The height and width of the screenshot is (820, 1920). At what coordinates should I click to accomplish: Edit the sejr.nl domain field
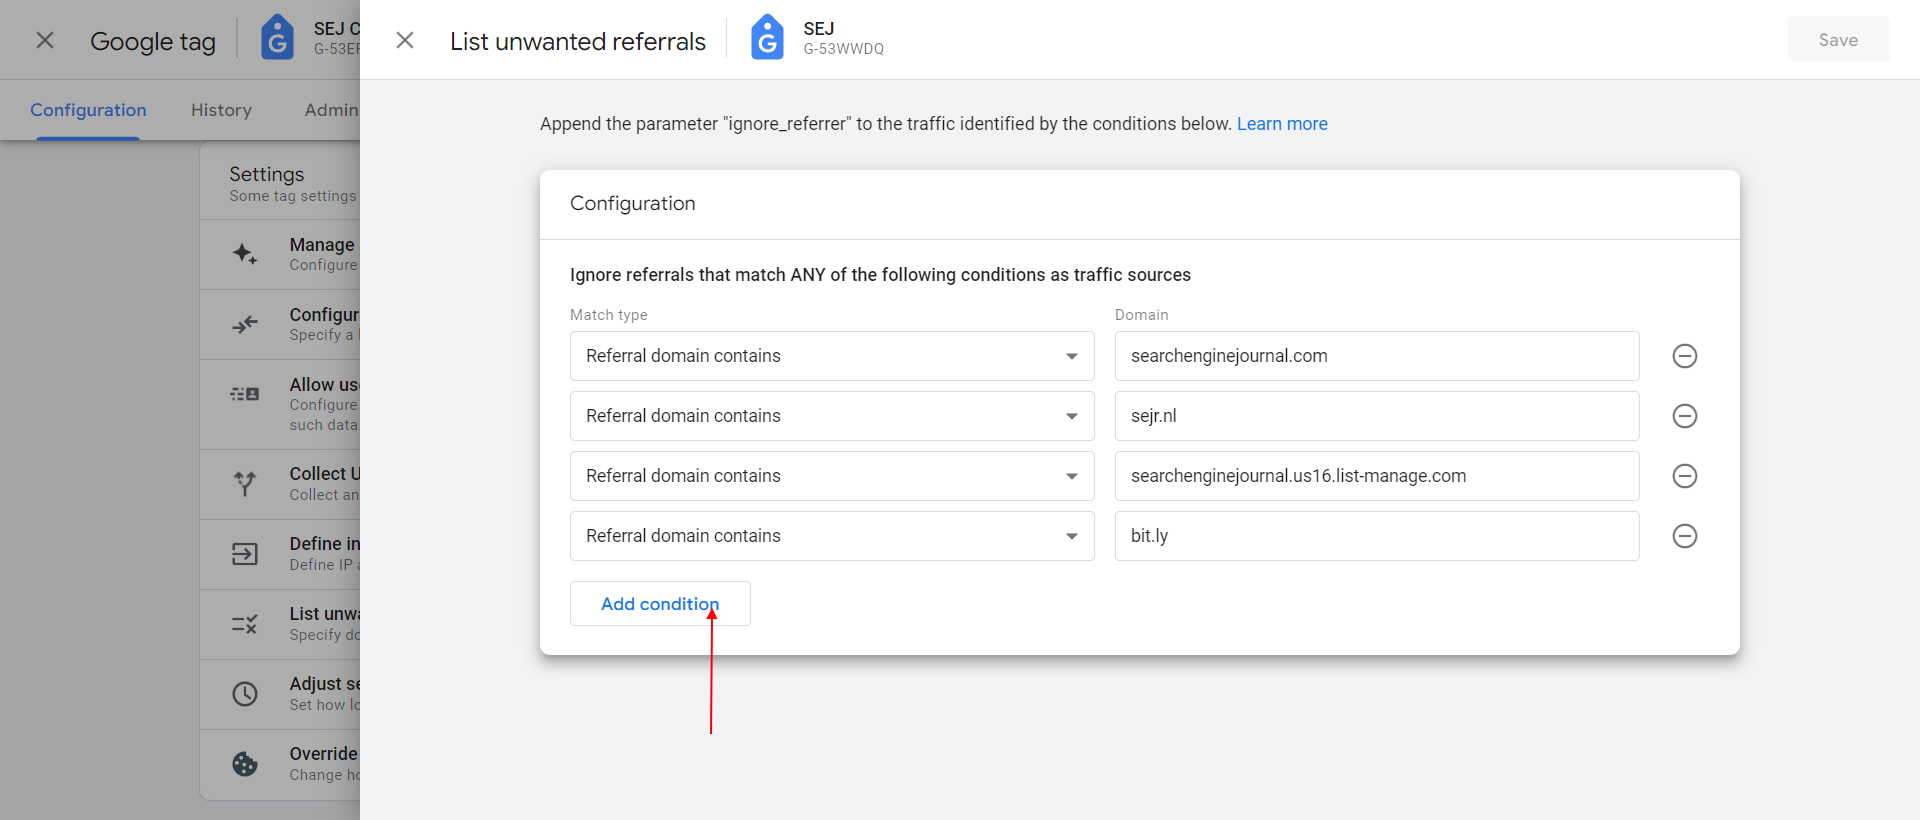coord(1377,416)
